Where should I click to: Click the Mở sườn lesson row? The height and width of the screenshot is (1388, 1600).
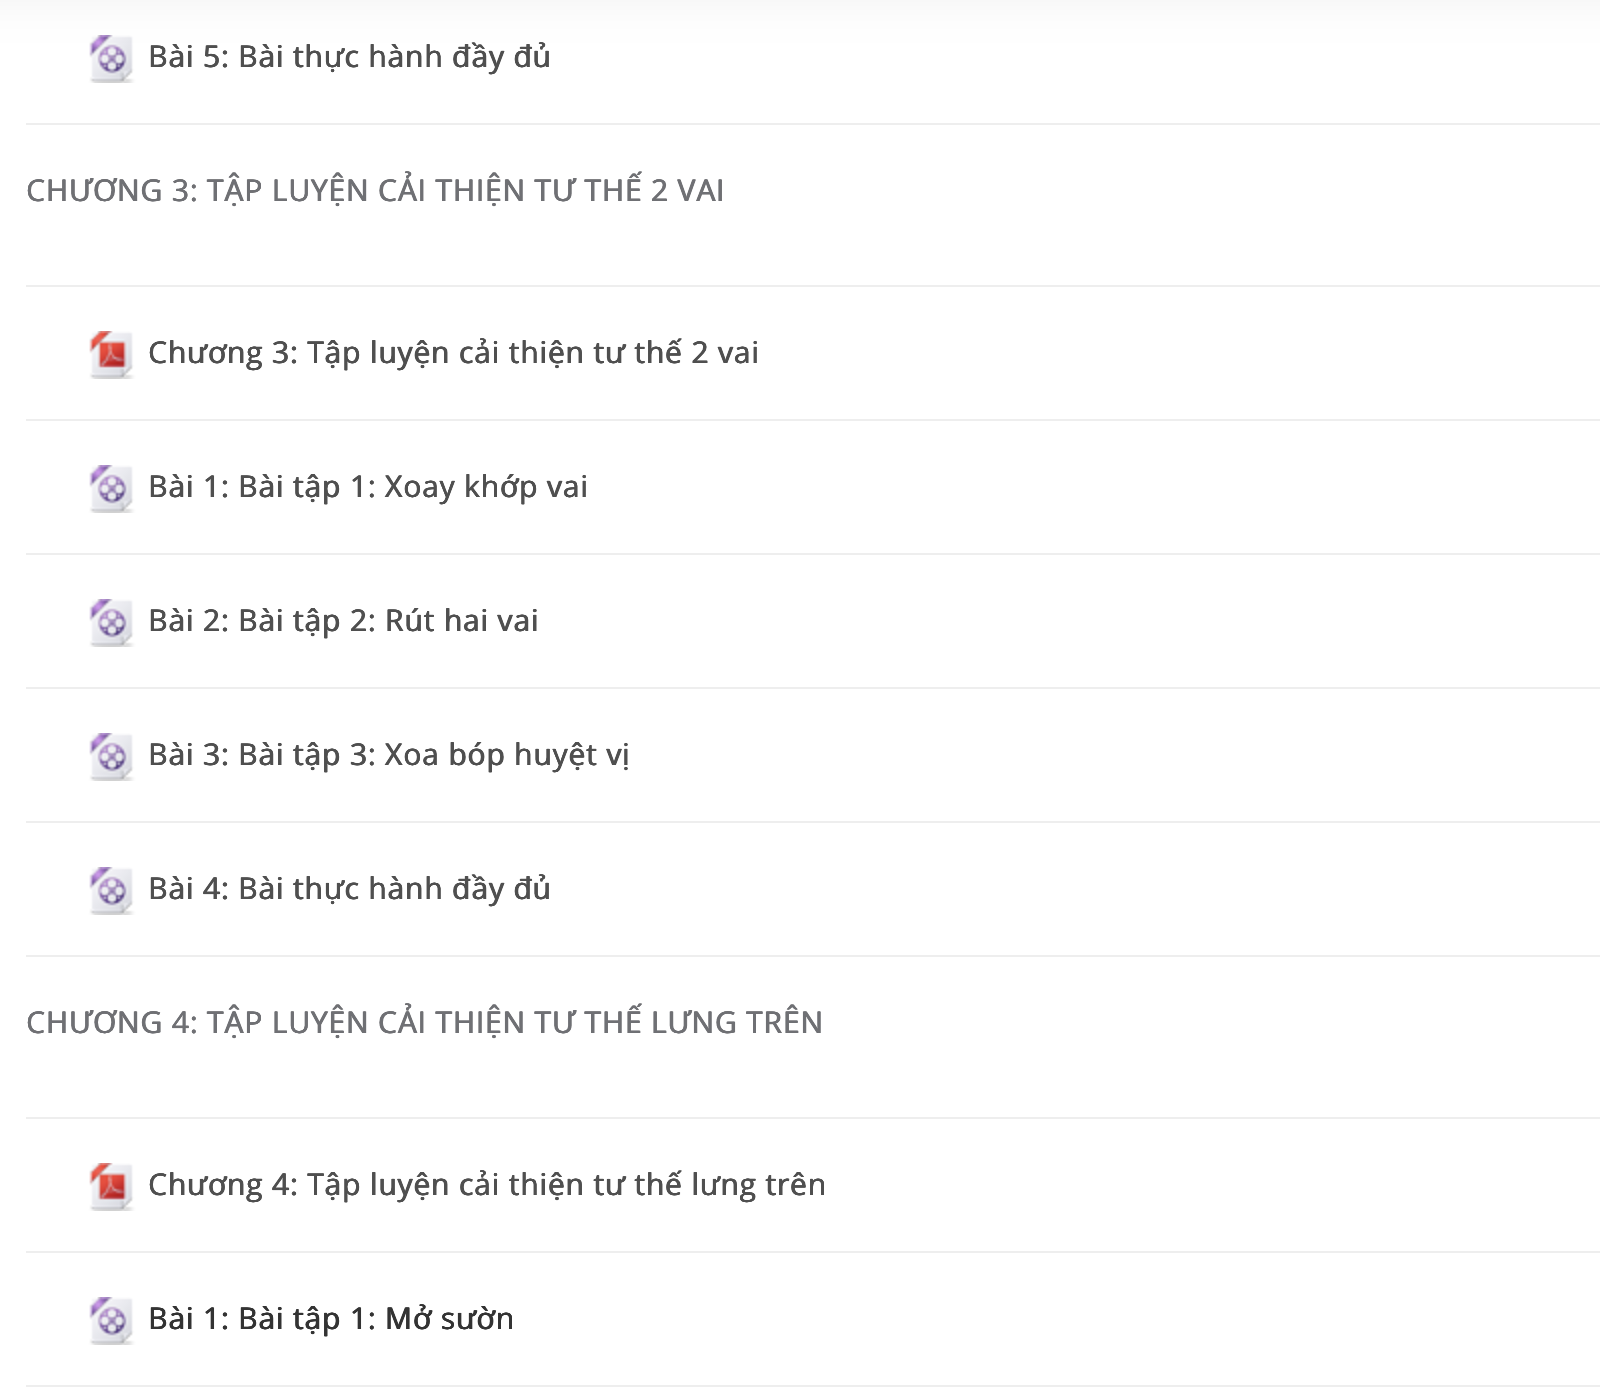pyautogui.click(x=813, y=1319)
